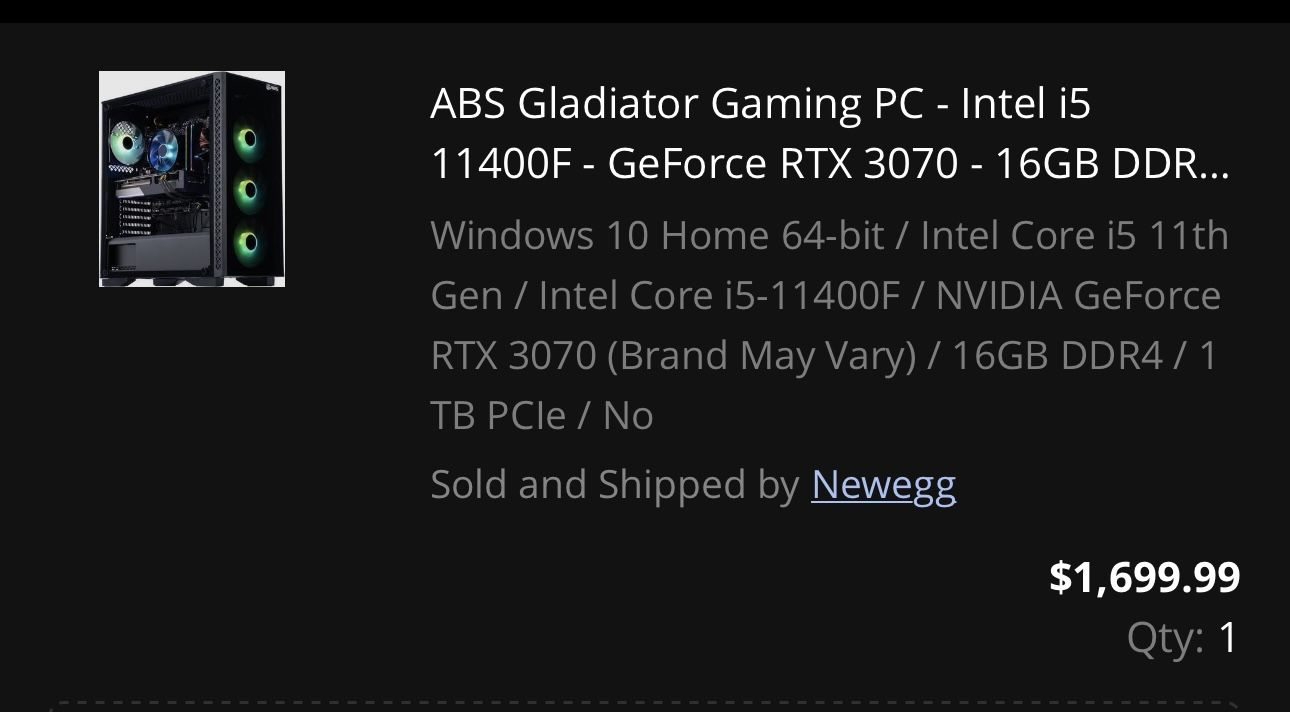This screenshot has width=1290, height=712.
Task: Click the Sold and Shipped by text
Action: click(x=610, y=484)
